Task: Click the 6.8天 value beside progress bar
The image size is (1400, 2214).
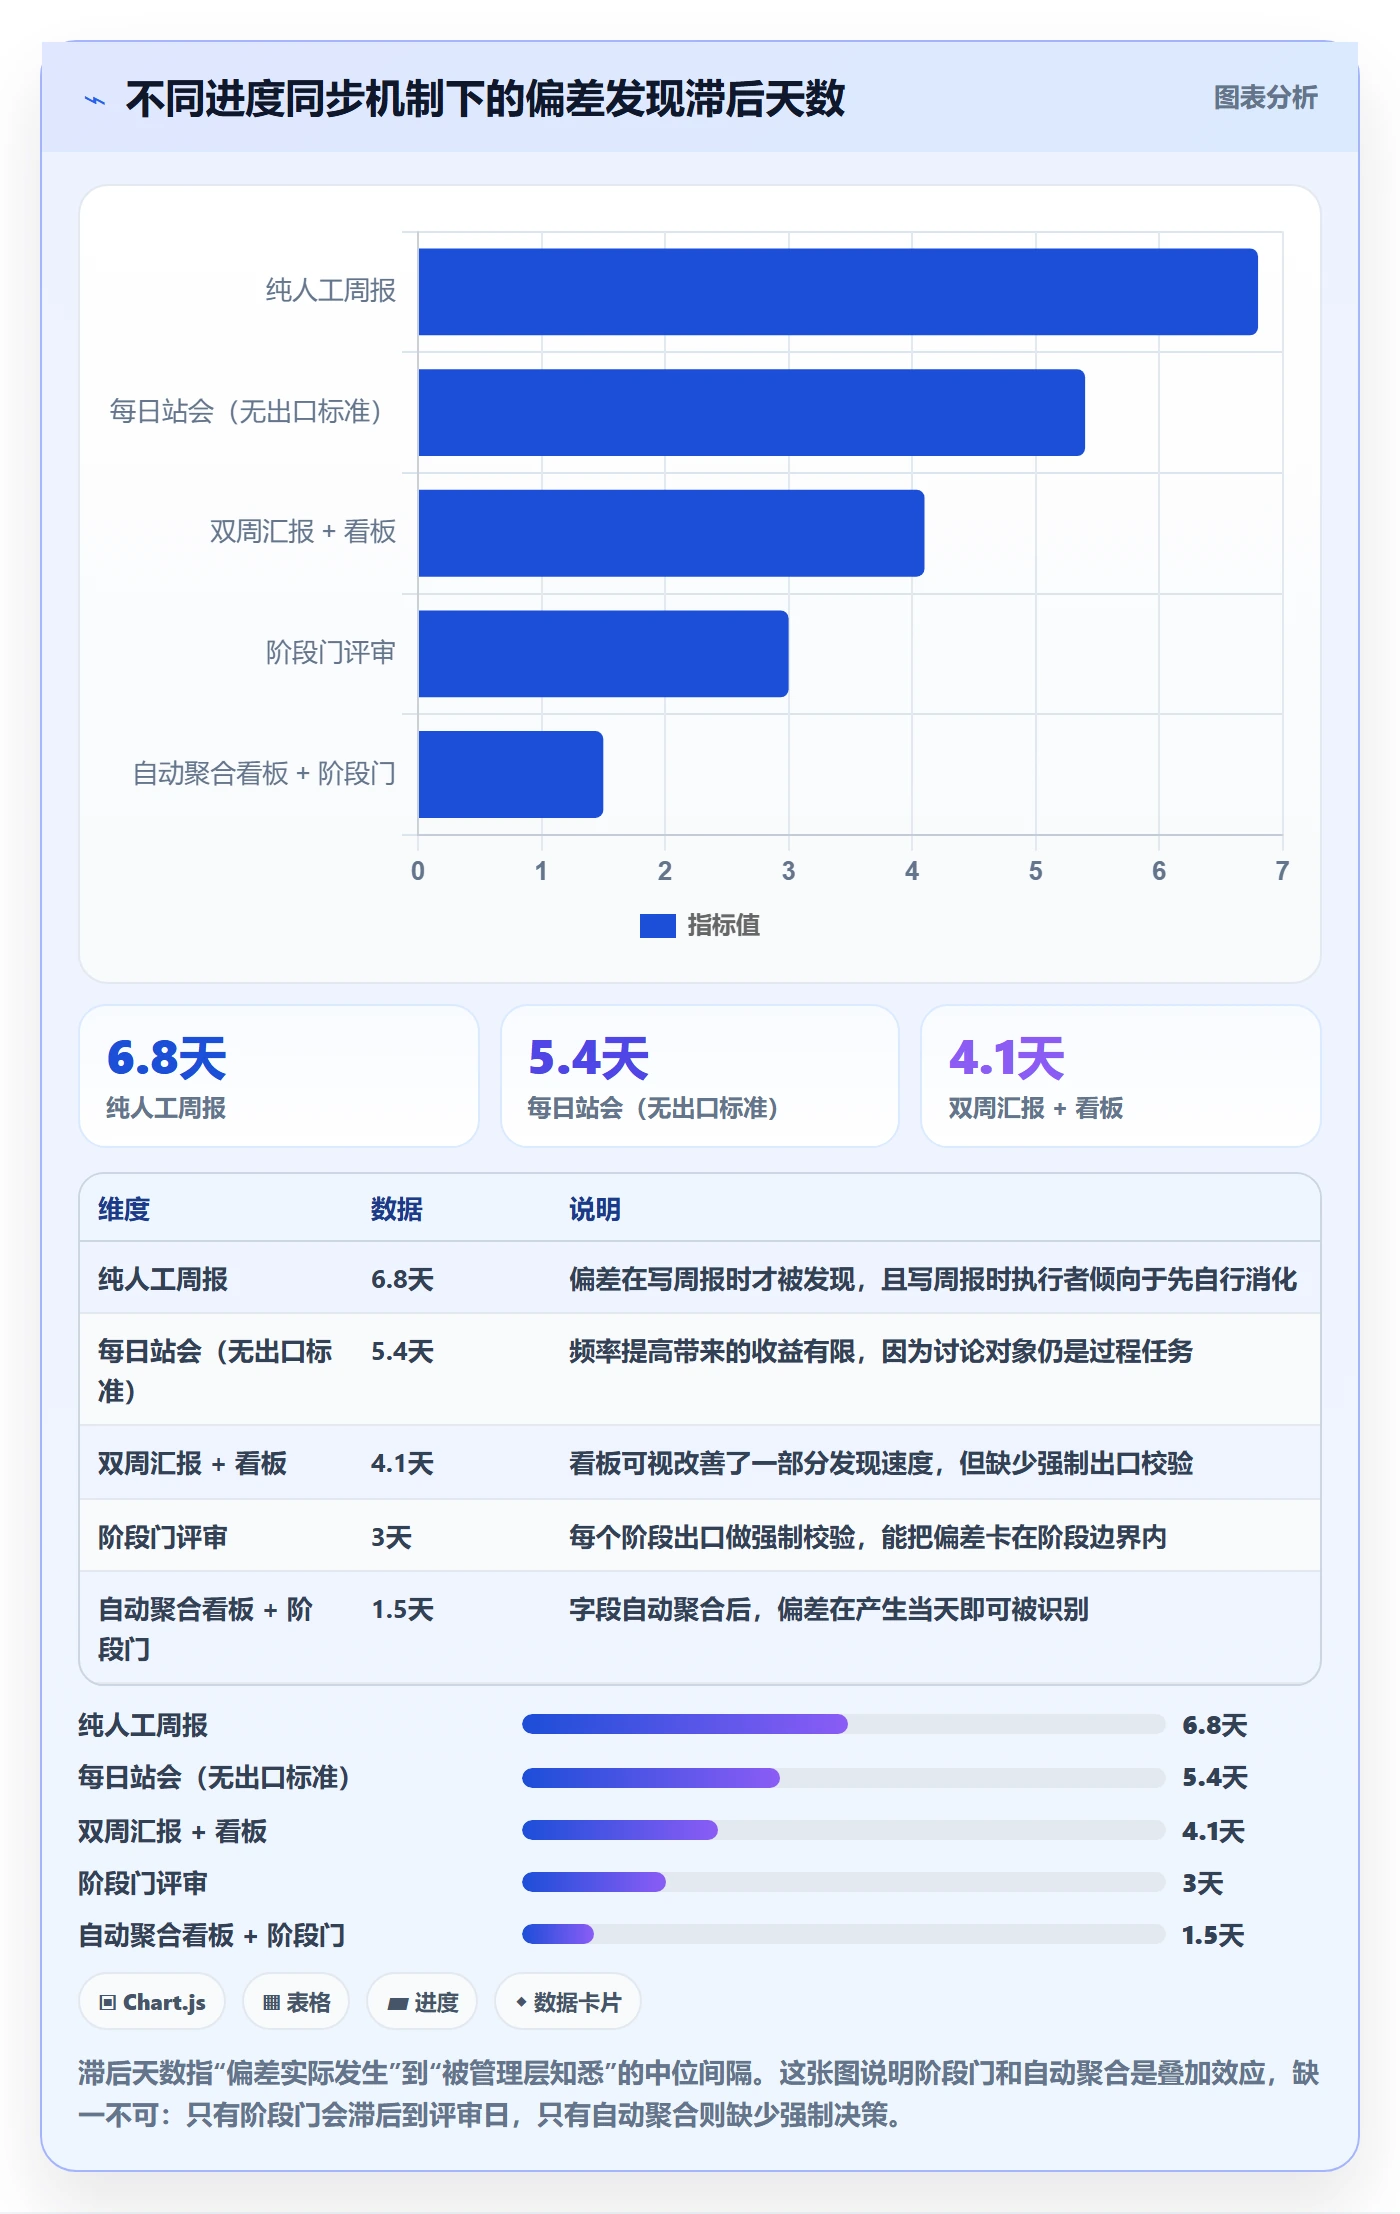Action: [1214, 1725]
